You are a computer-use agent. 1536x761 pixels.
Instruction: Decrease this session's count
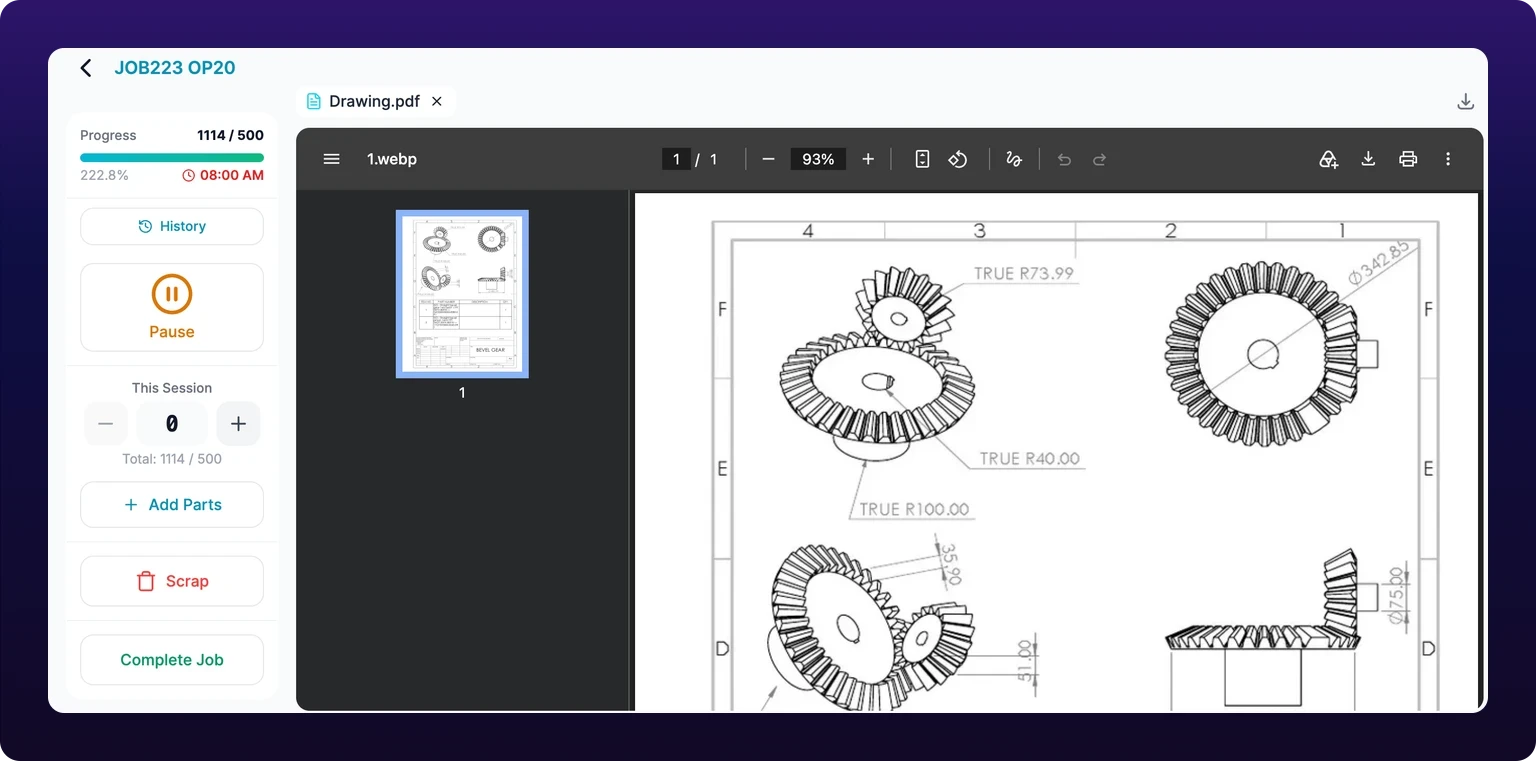[x=106, y=424]
